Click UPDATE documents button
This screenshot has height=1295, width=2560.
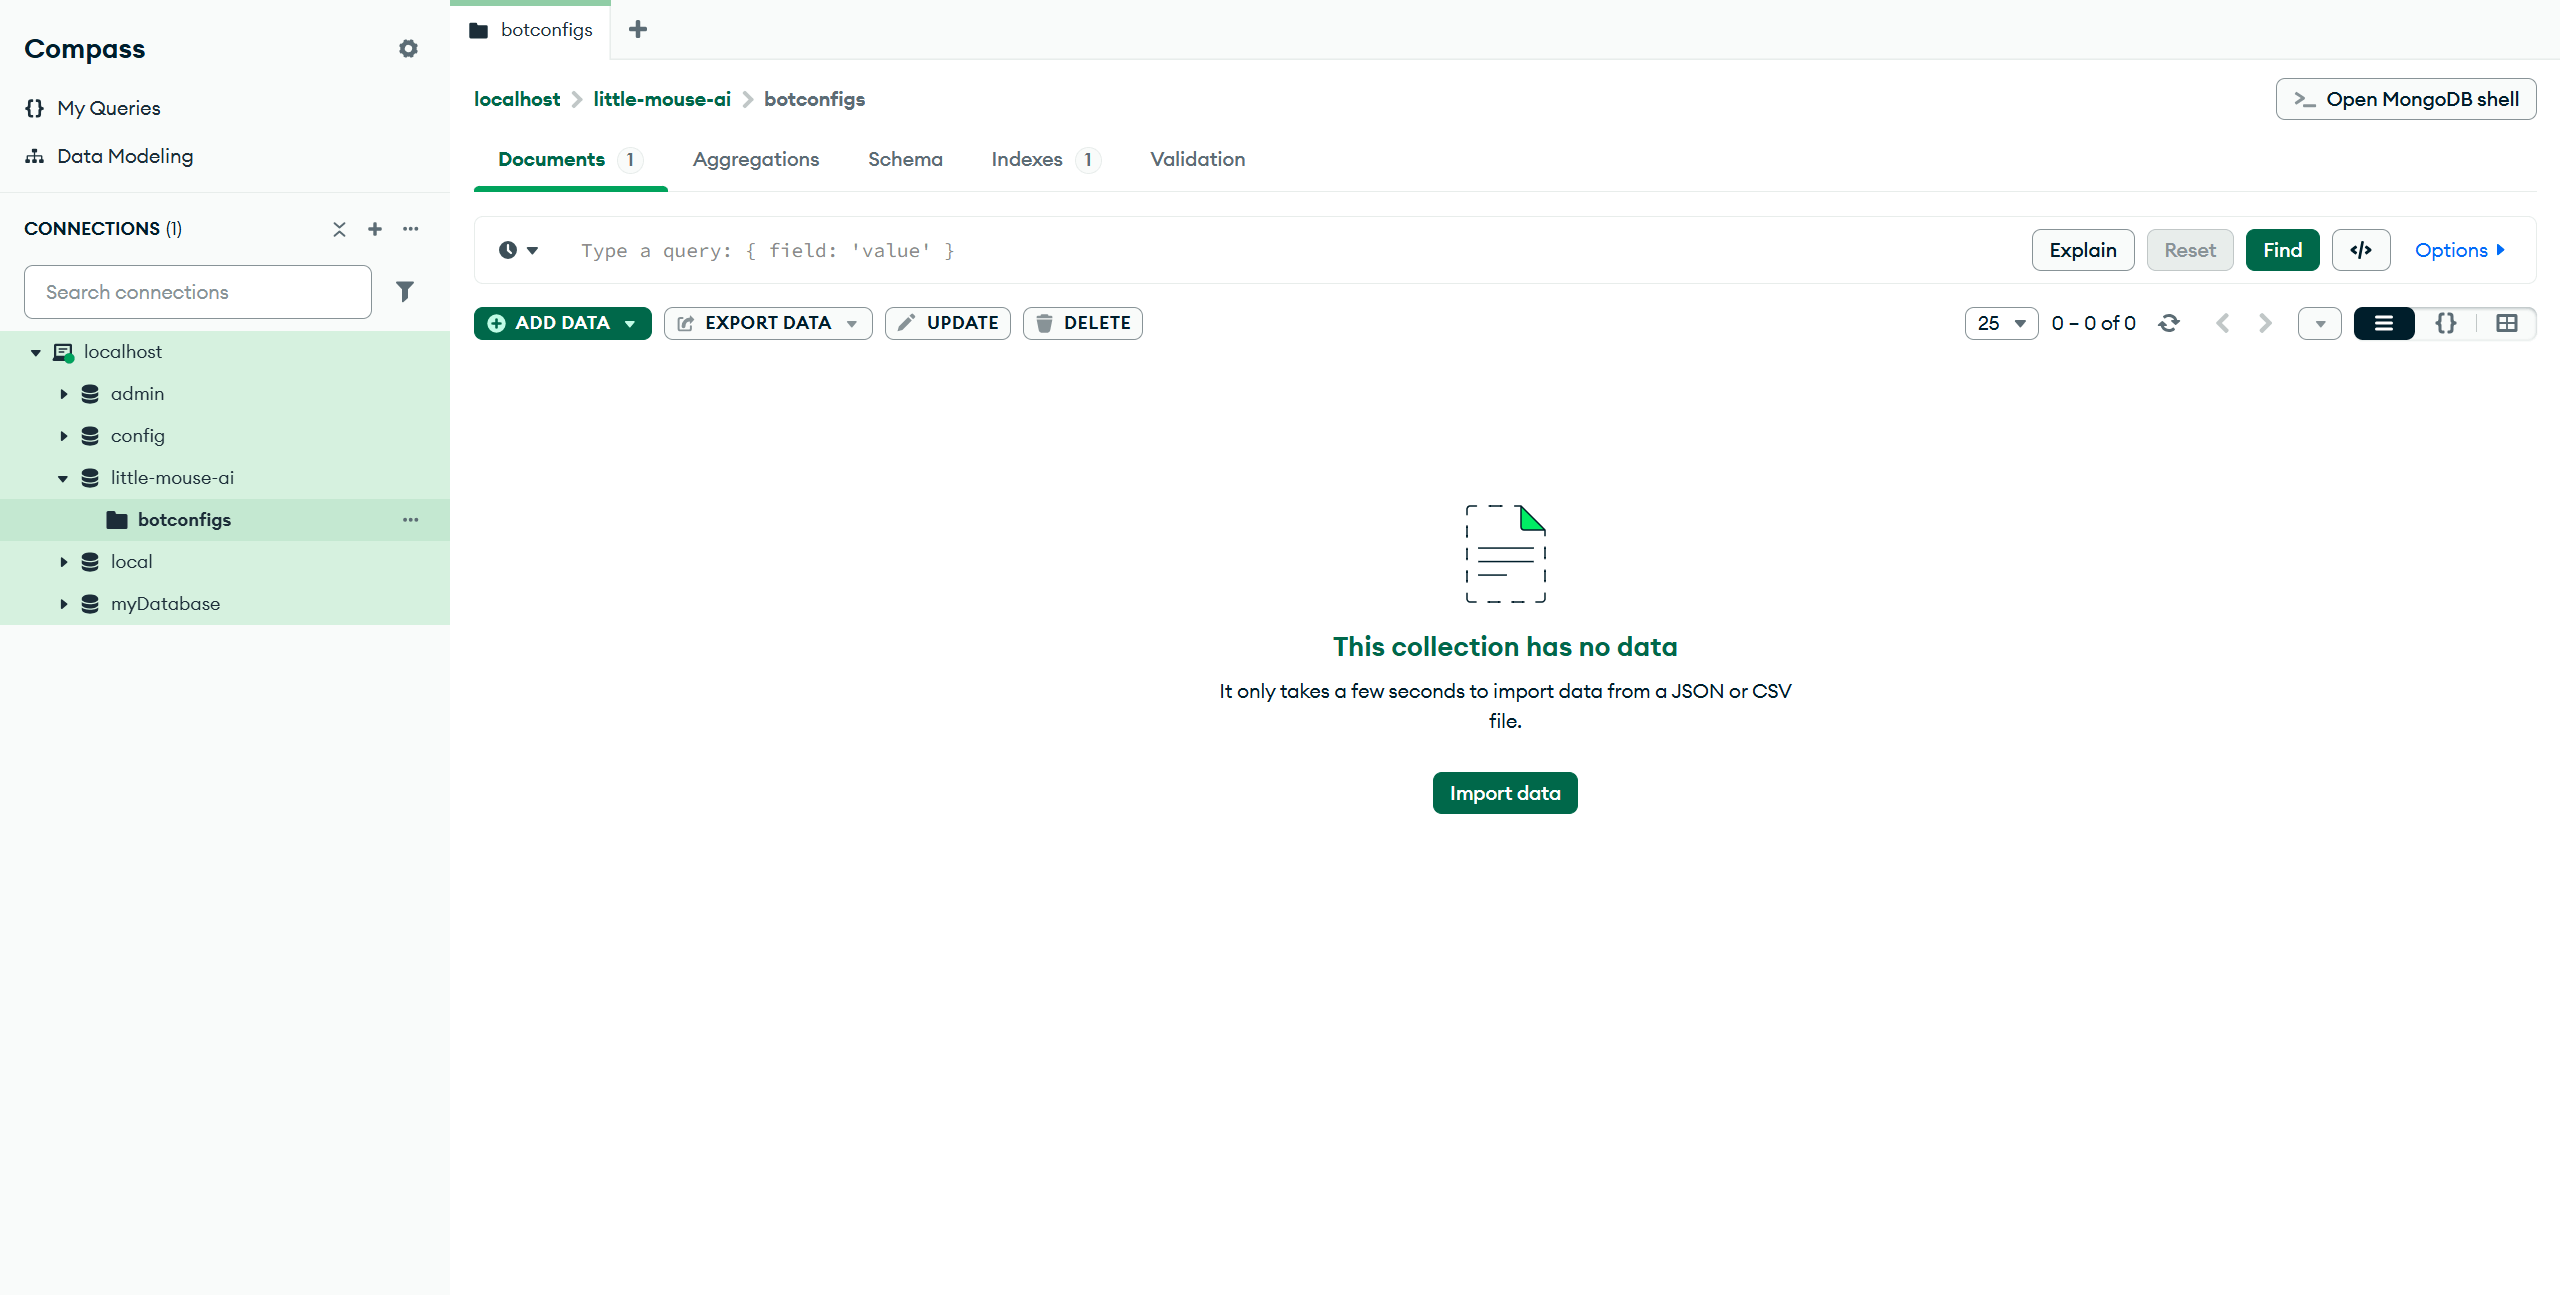coord(948,323)
